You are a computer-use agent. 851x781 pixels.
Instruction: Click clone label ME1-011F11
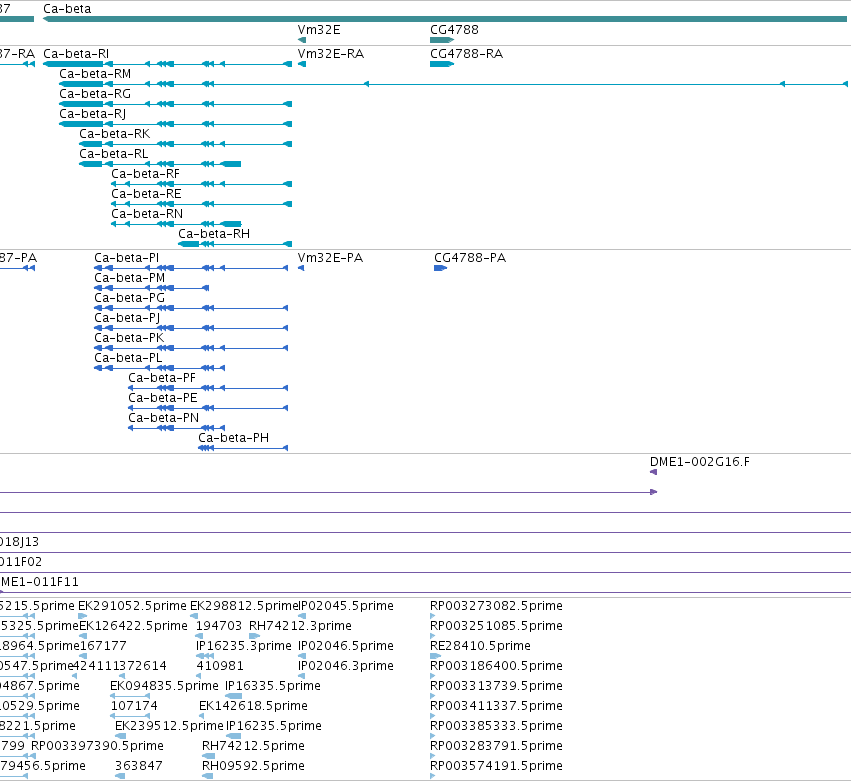(x=40, y=582)
